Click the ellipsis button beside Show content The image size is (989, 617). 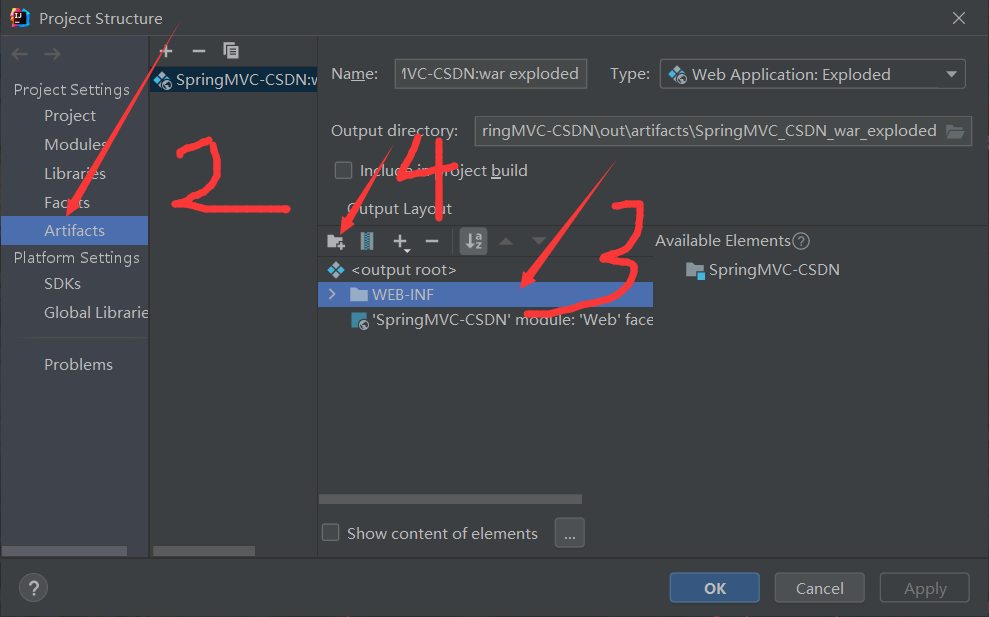pyautogui.click(x=570, y=533)
